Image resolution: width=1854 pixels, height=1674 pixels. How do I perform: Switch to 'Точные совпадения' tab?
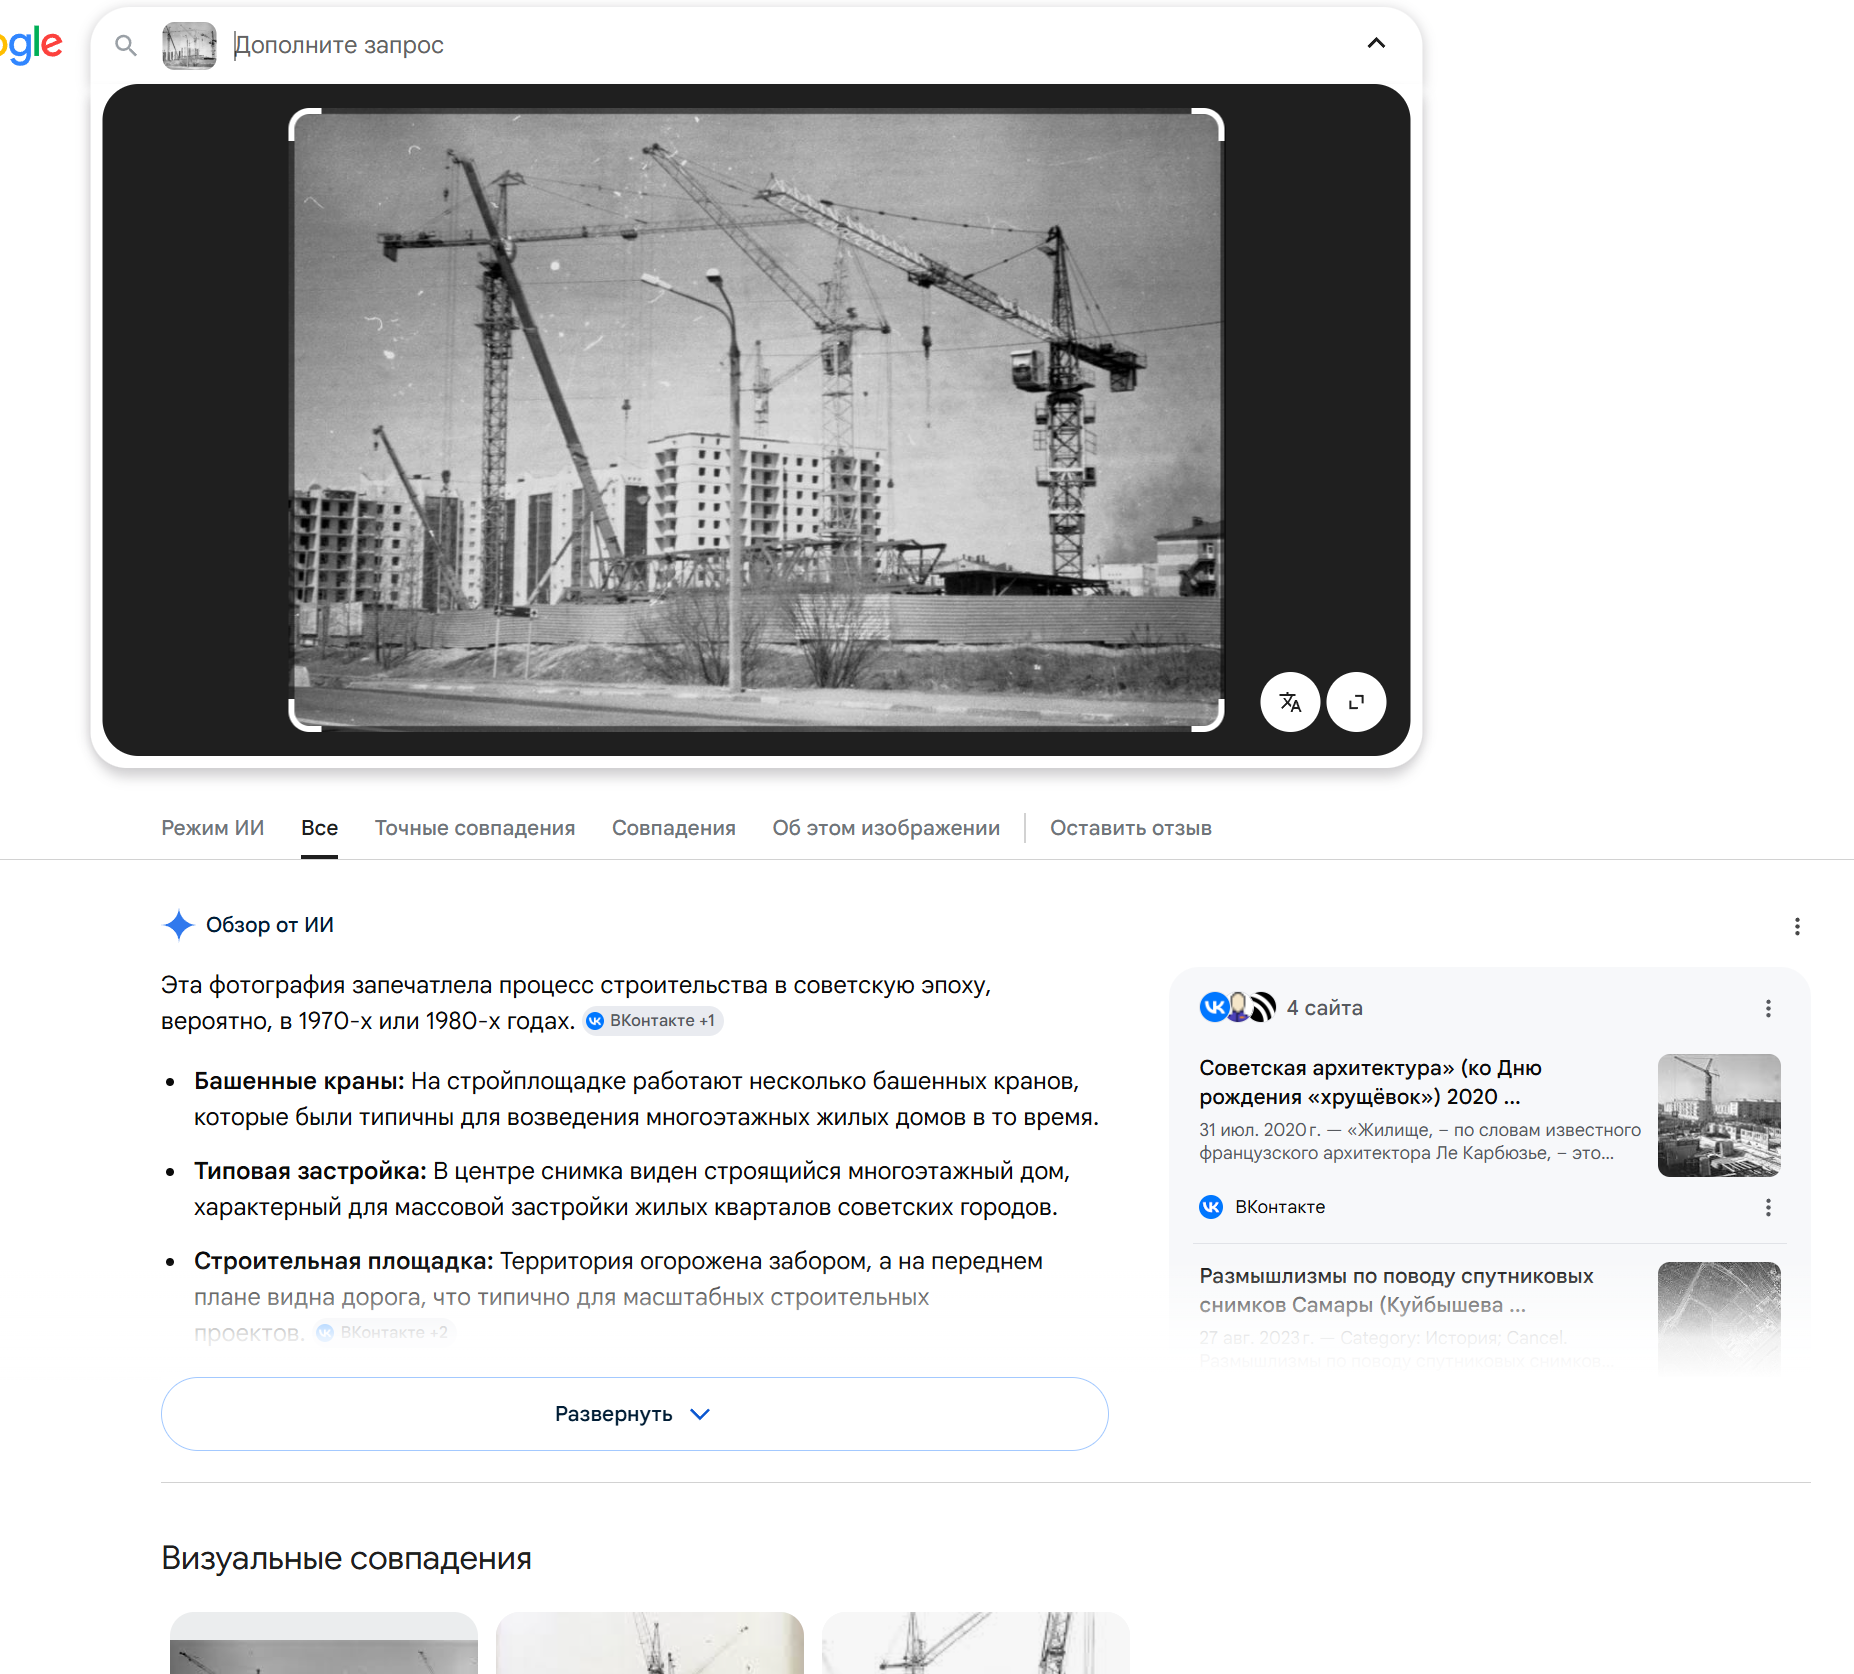[475, 828]
